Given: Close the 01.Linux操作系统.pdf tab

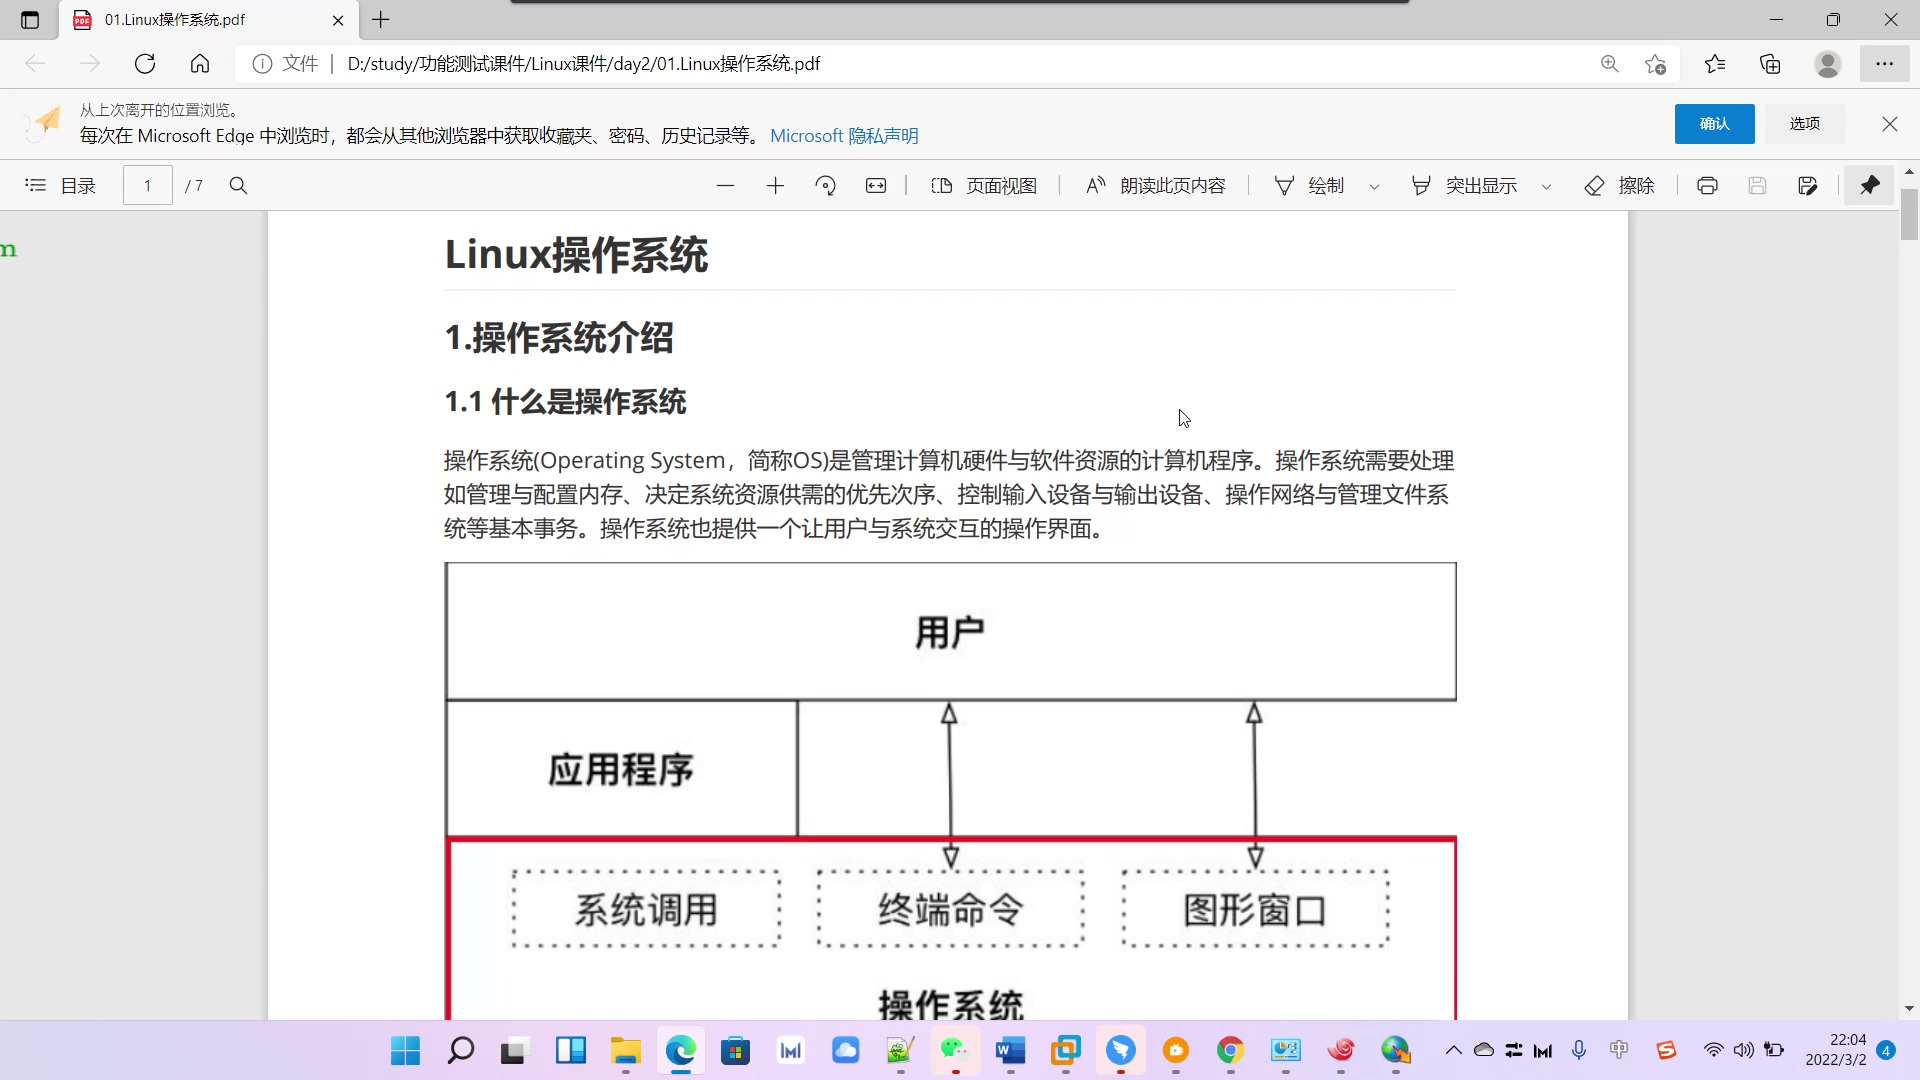Looking at the screenshot, I should coord(338,20).
